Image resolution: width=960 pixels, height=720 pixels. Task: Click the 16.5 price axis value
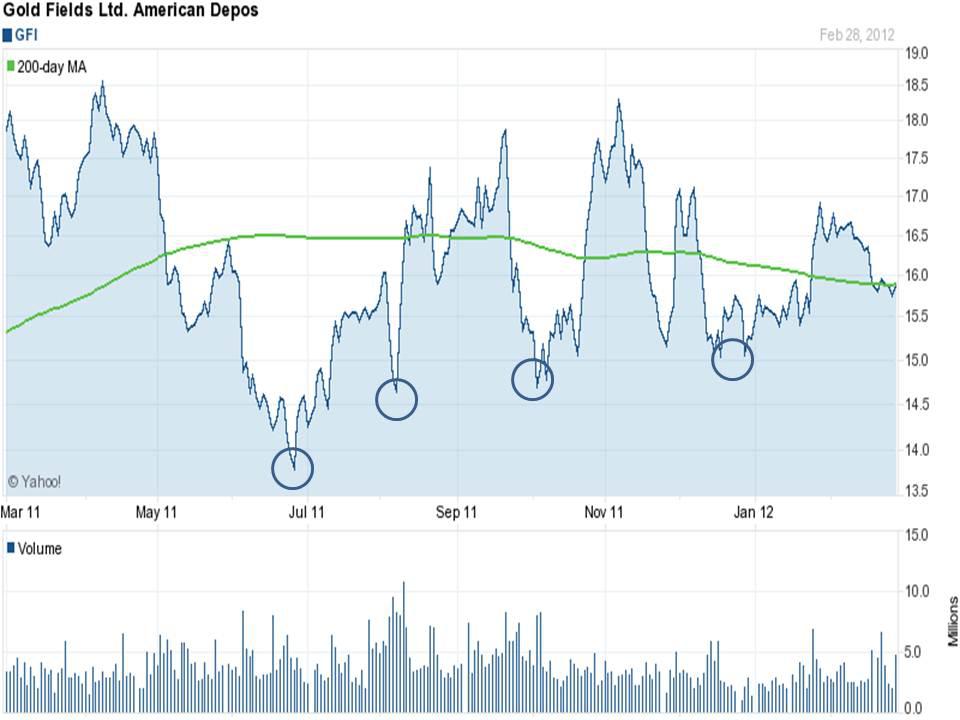(x=917, y=236)
